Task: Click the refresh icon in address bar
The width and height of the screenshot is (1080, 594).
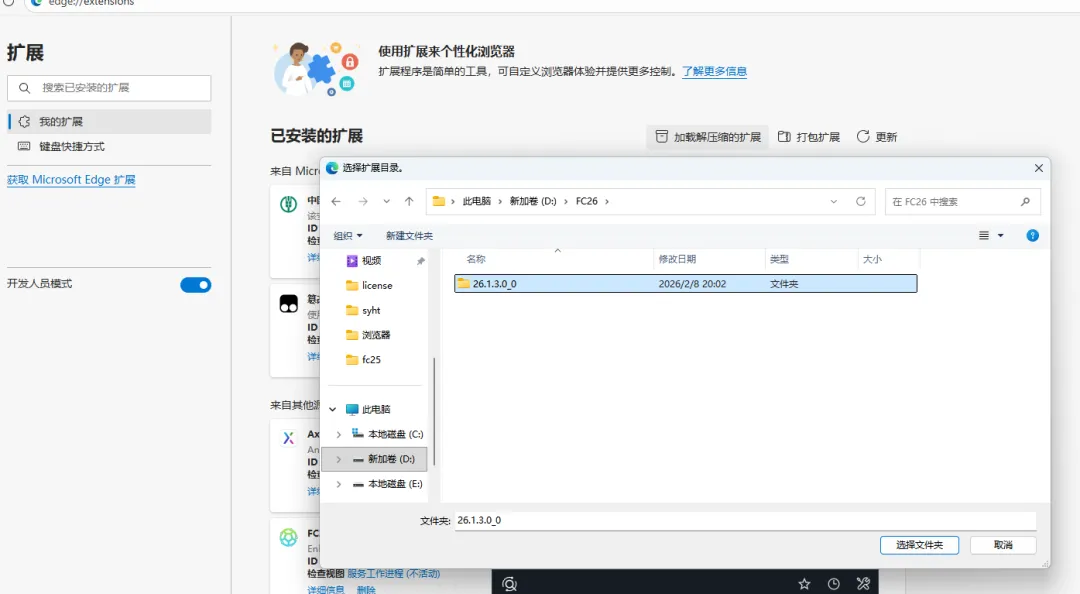Action: point(861,201)
